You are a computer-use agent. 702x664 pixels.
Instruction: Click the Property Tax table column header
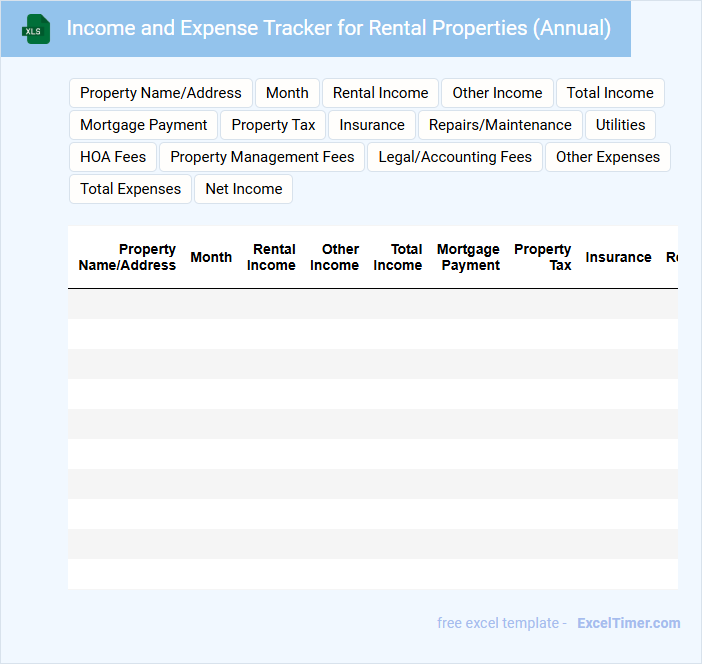click(543, 257)
